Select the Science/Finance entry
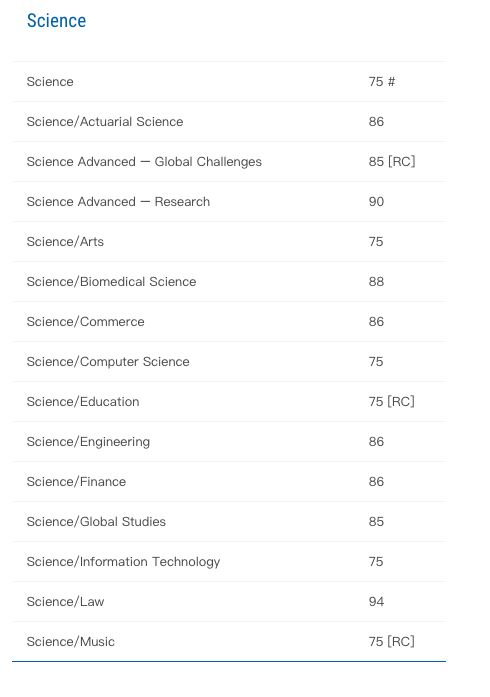The width and height of the screenshot is (490, 697). (x=229, y=482)
